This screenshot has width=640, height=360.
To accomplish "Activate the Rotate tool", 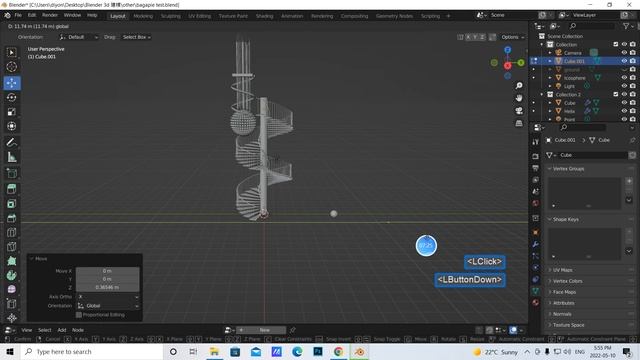I will pyautogui.click(x=12, y=98).
